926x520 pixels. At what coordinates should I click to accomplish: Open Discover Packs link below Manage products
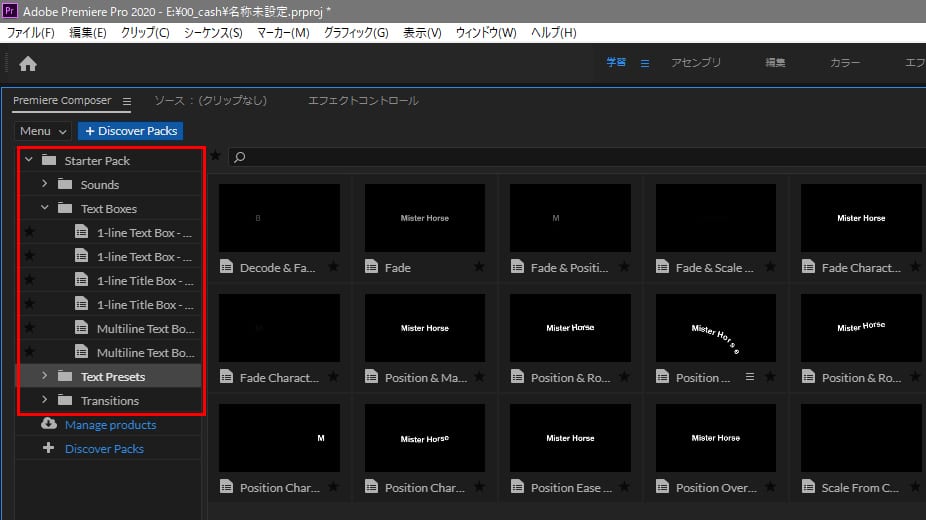click(x=105, y=449)
